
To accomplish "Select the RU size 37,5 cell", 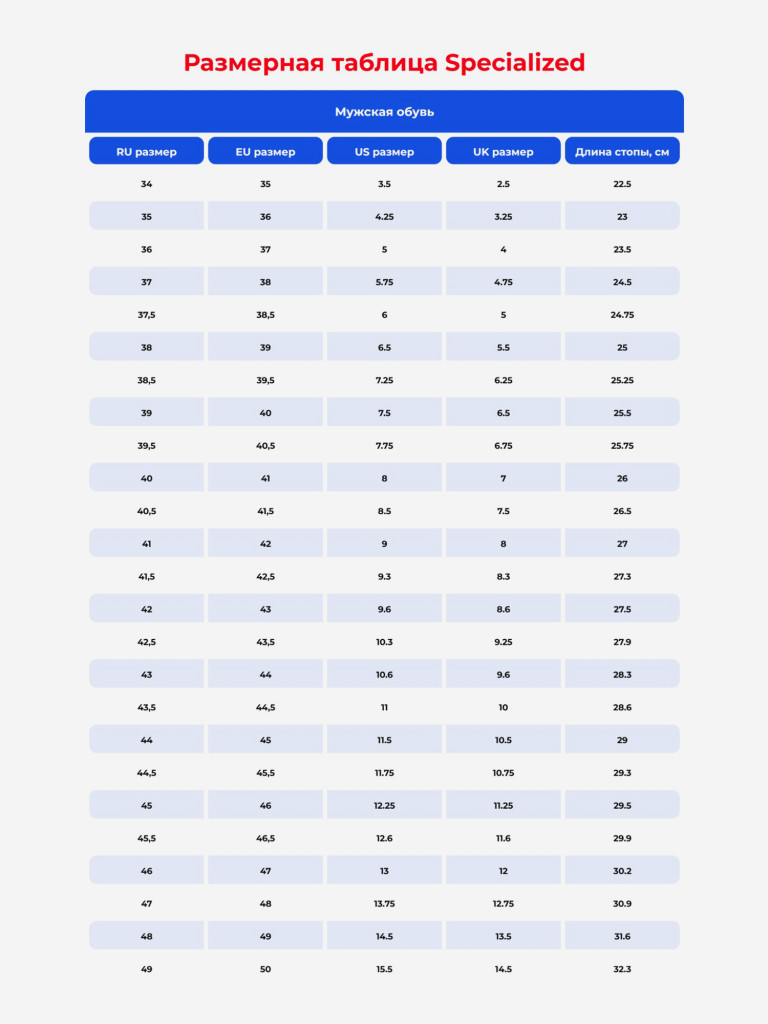I will point(146,315).
